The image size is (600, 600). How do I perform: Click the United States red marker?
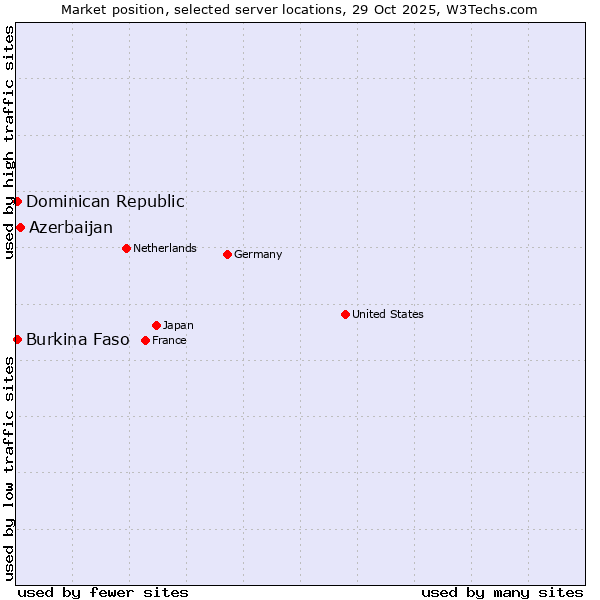point(345,314)
